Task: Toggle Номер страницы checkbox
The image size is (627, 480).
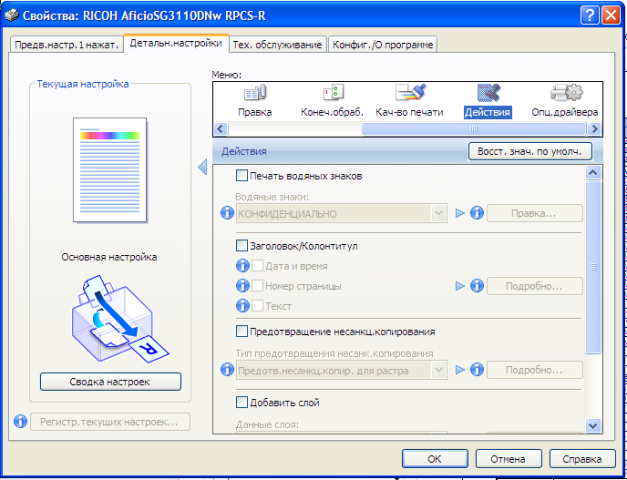Action: (x=257, y=286)
